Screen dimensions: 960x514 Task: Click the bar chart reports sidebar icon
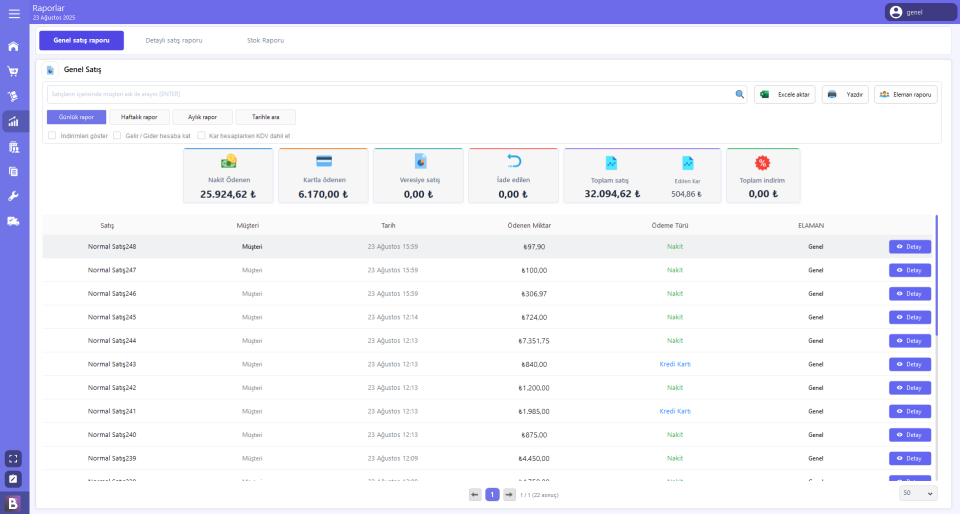(x=14, y=122)
